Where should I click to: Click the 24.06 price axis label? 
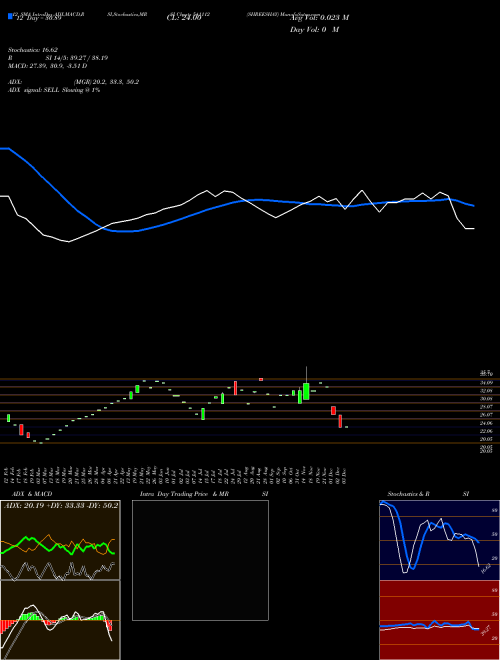(487, 423)
